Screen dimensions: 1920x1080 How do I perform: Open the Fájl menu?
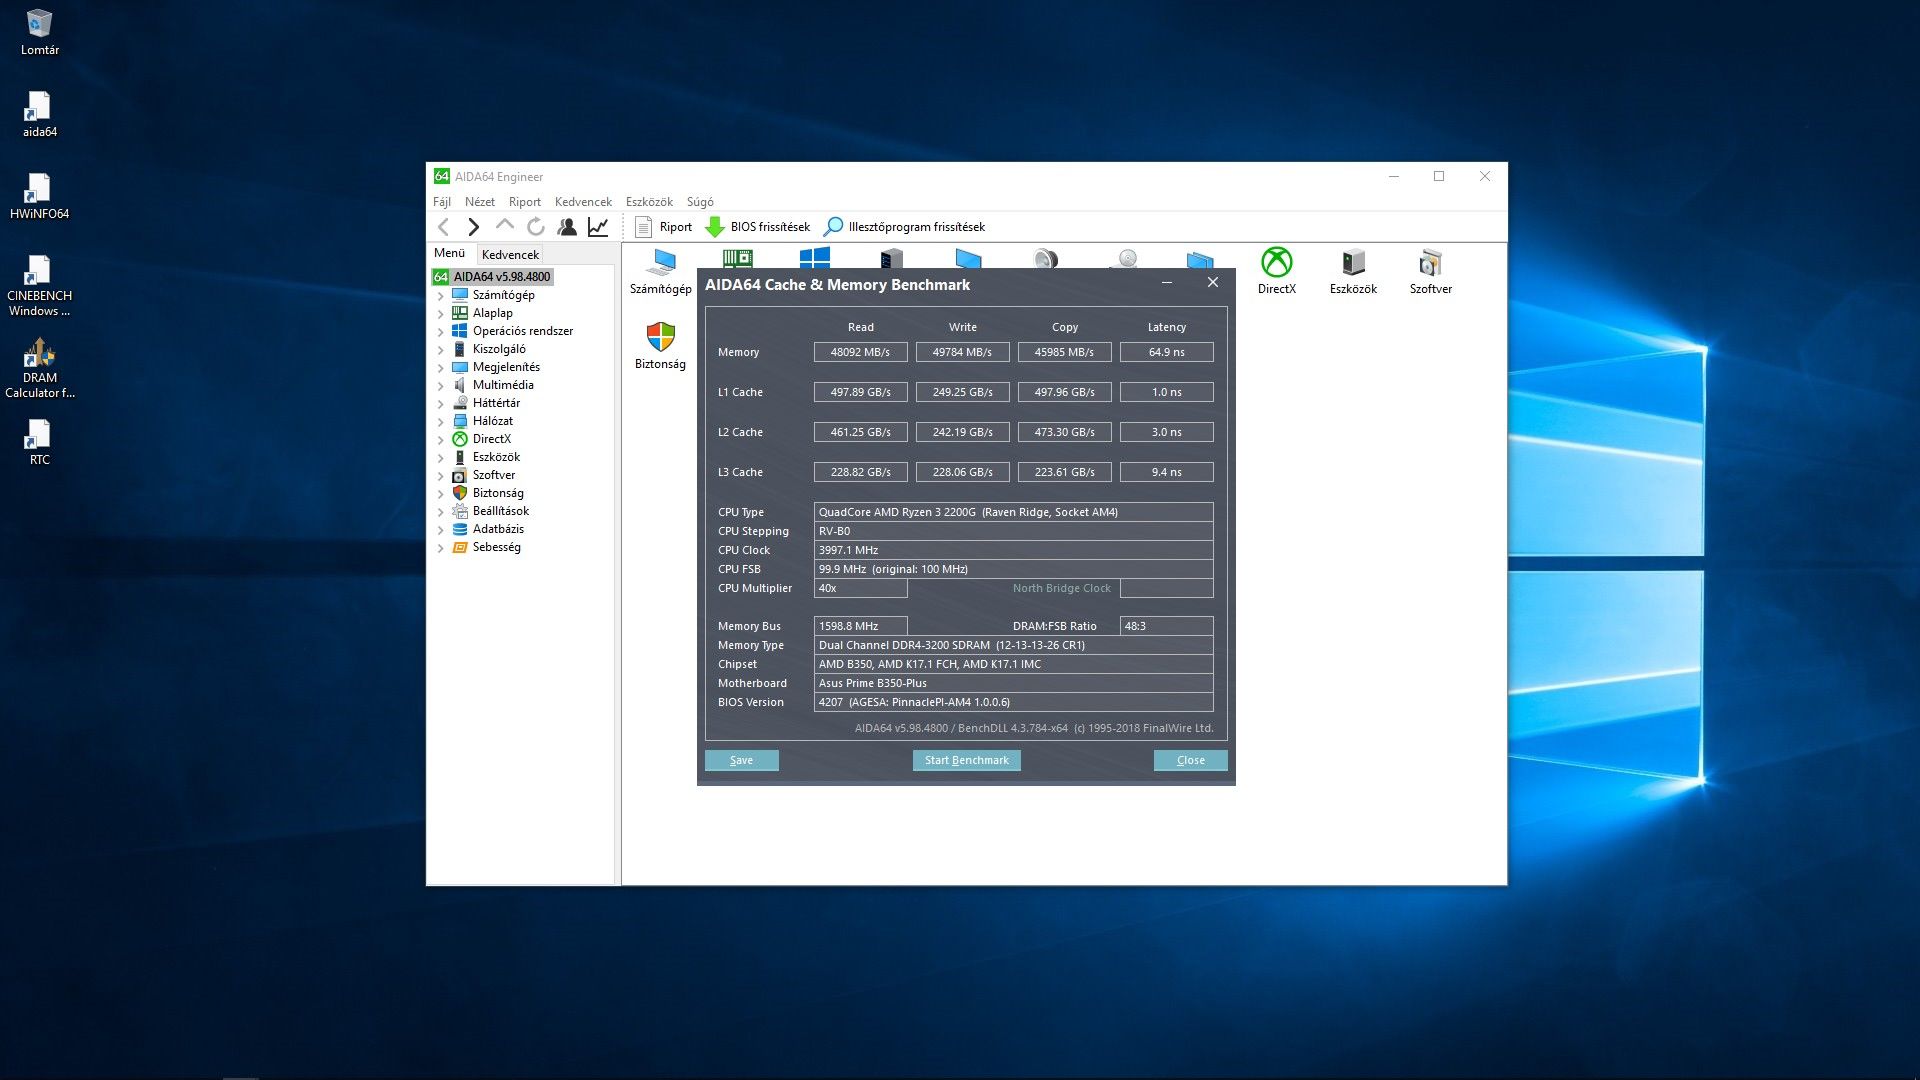coord(442,202)
